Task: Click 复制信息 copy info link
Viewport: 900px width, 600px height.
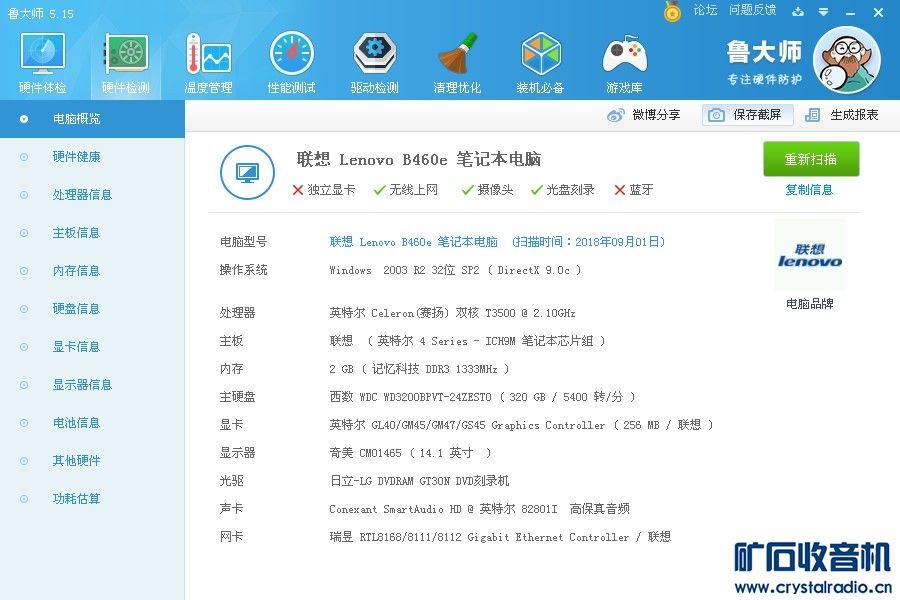Action: click(x=809, y=190)
